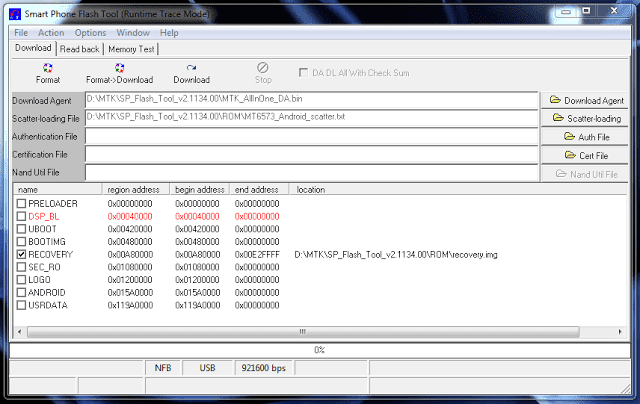Viewport: 640px width, 404px height.
Task: Check the UBOOT partition checkbox
Action: (x=22, y=229)
